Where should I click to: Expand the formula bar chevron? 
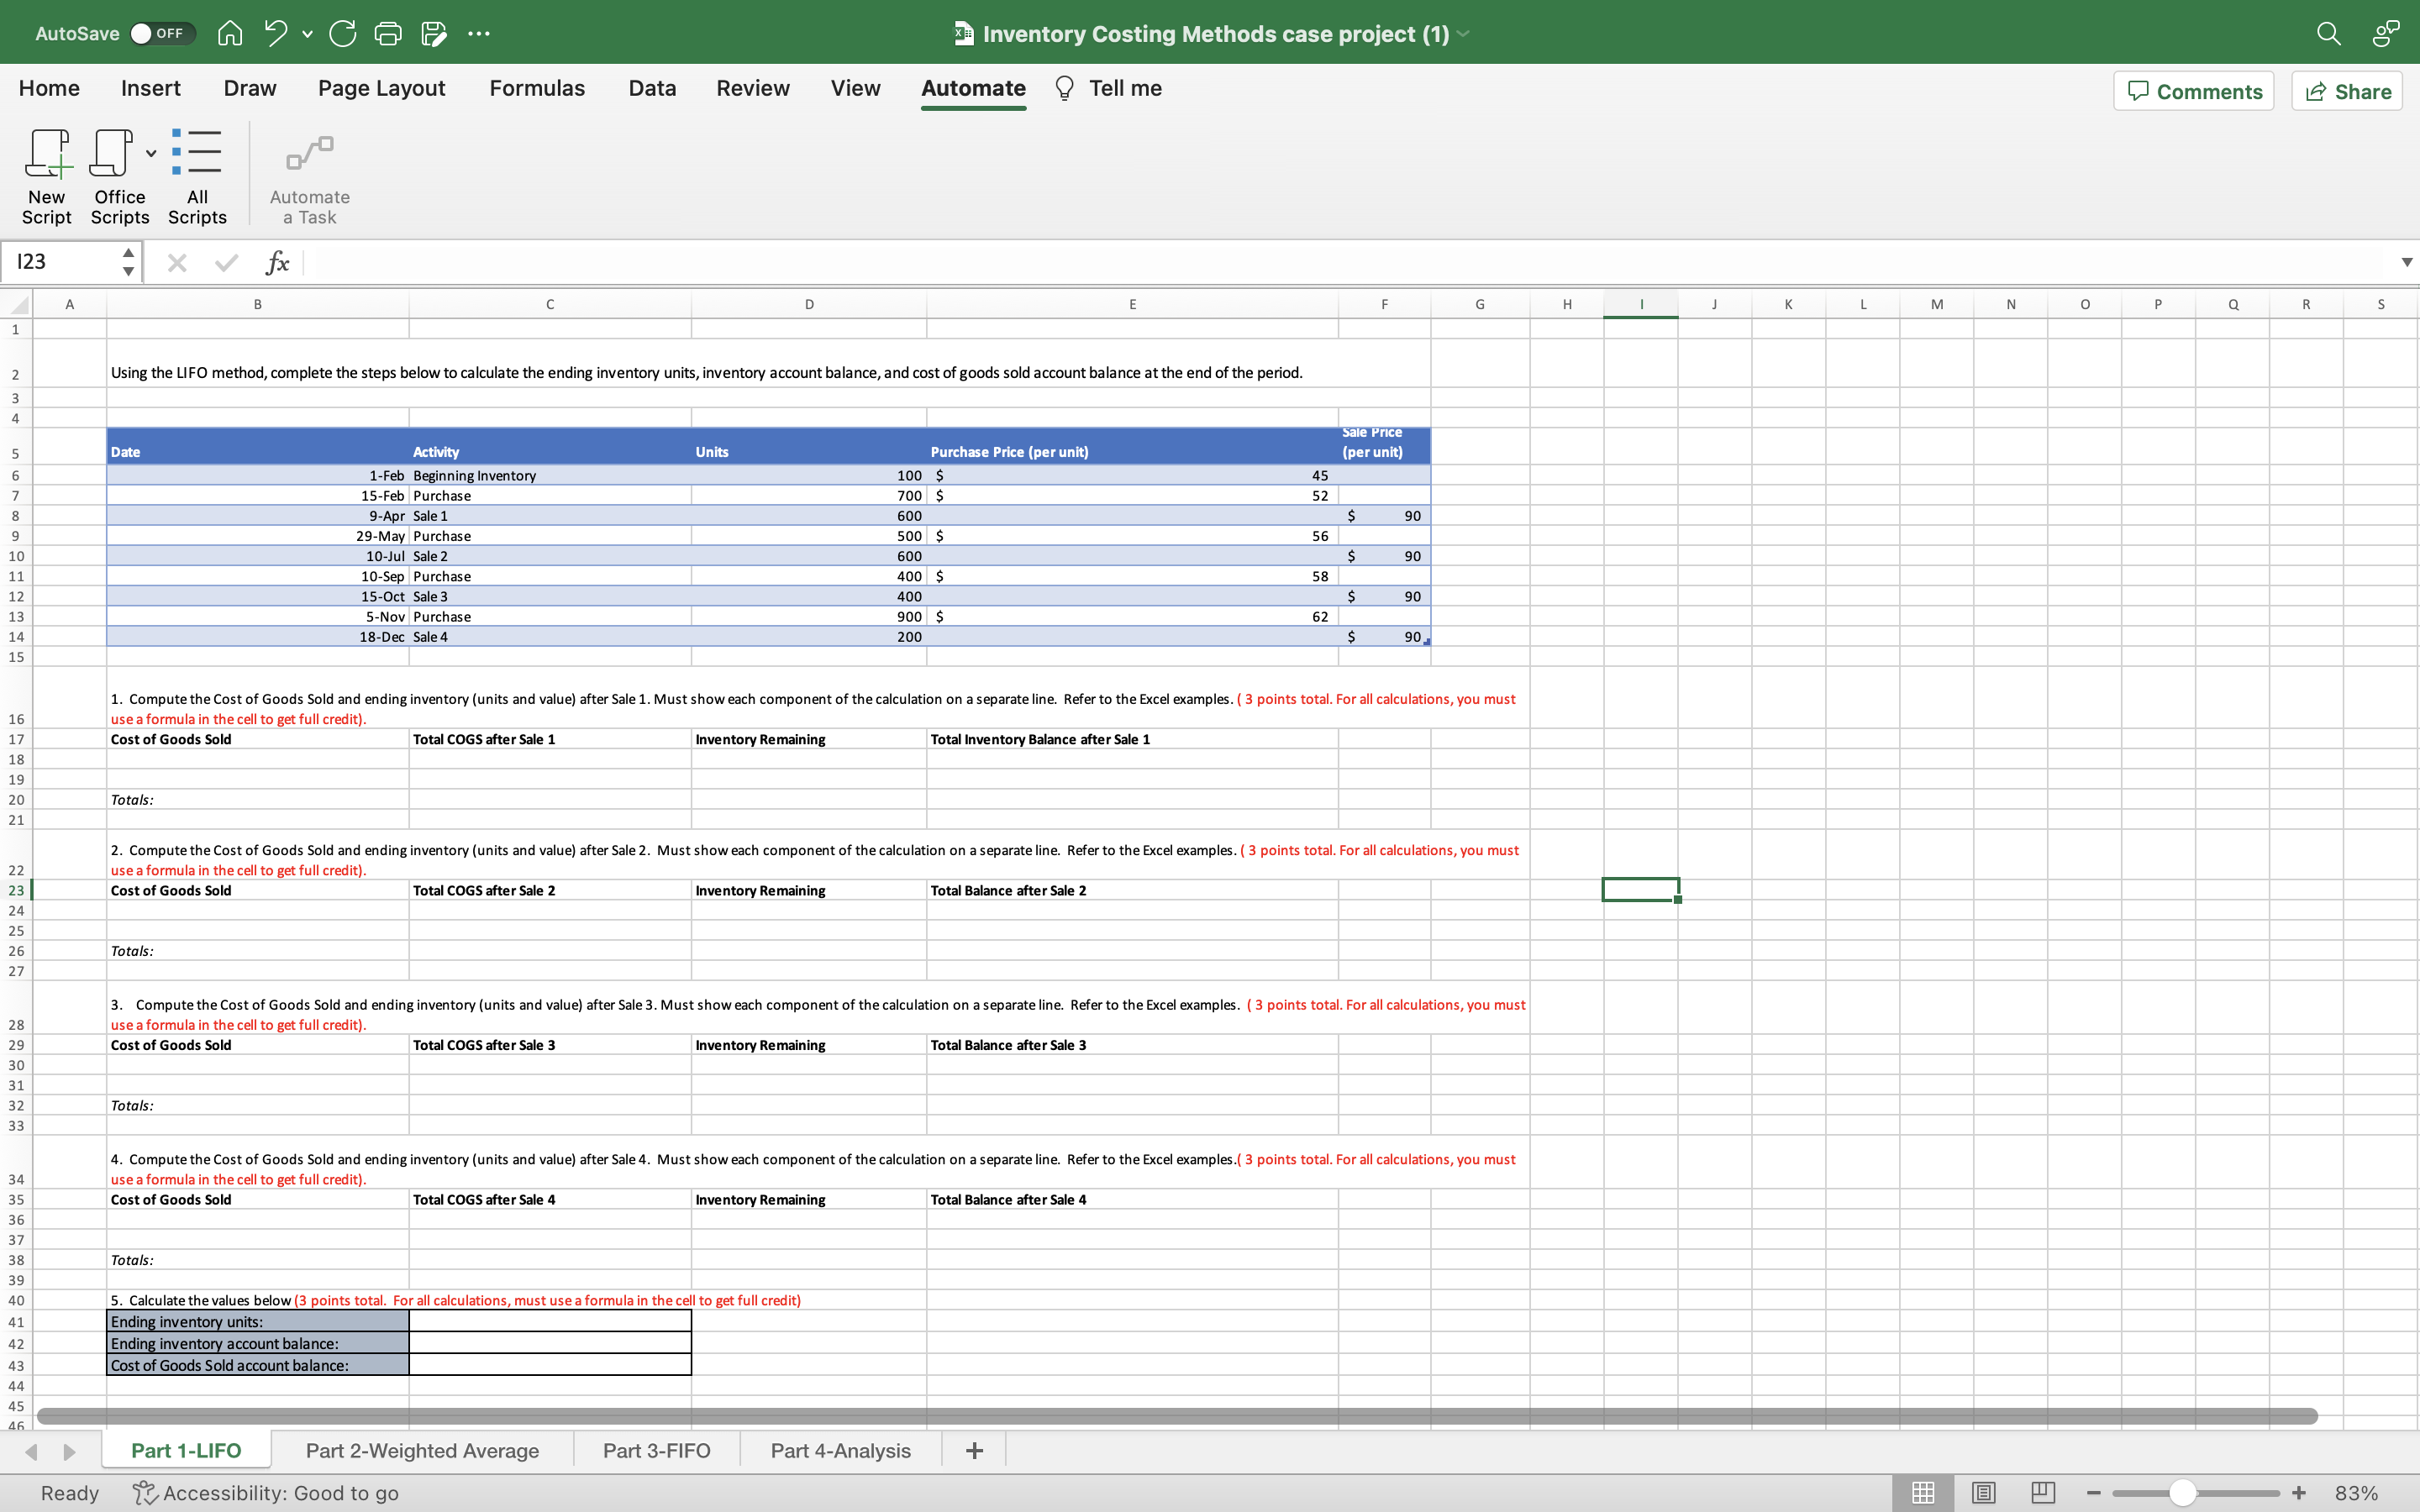click(2406, 262)
